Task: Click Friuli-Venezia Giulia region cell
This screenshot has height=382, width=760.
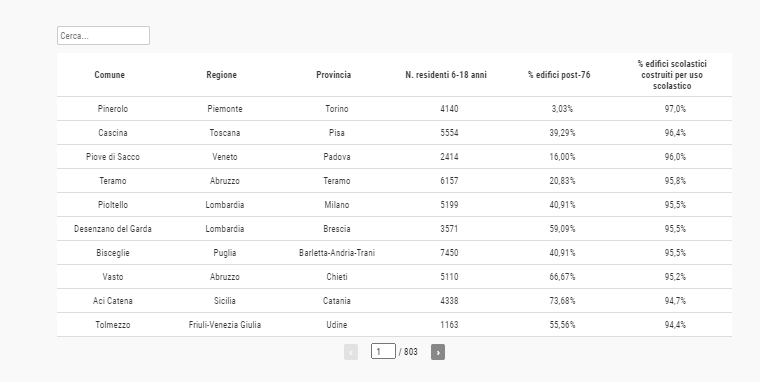Action: point(224,325)
